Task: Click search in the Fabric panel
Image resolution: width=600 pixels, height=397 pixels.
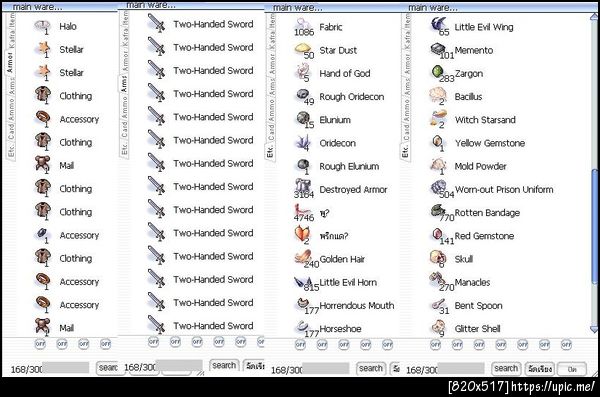Action: (371, 368)
